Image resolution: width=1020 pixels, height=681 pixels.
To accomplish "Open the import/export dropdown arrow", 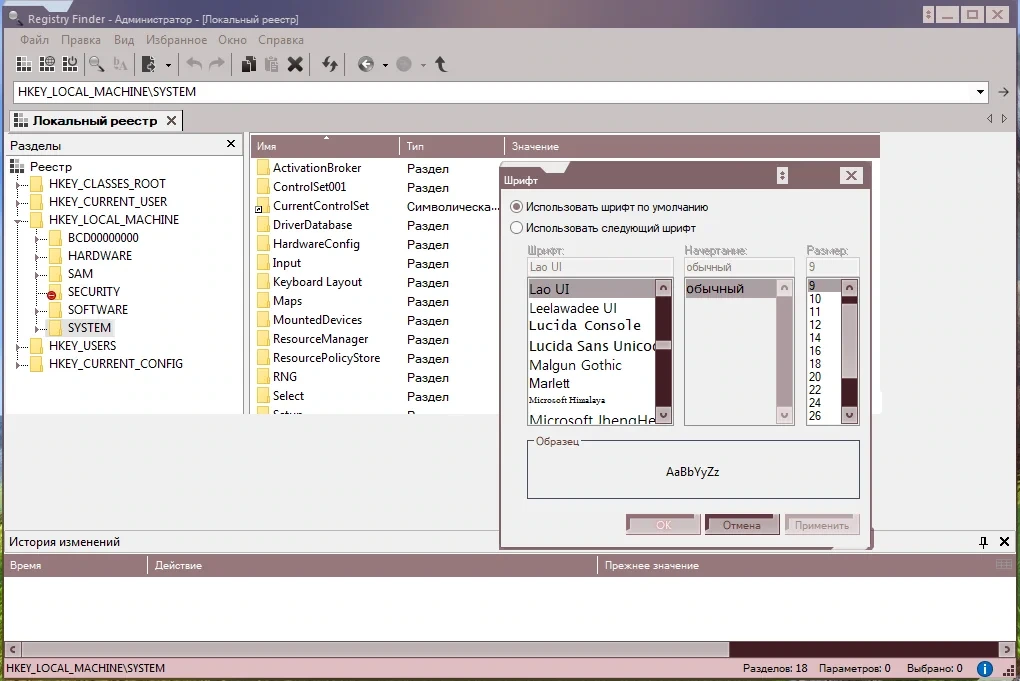I will pos(168,65).
